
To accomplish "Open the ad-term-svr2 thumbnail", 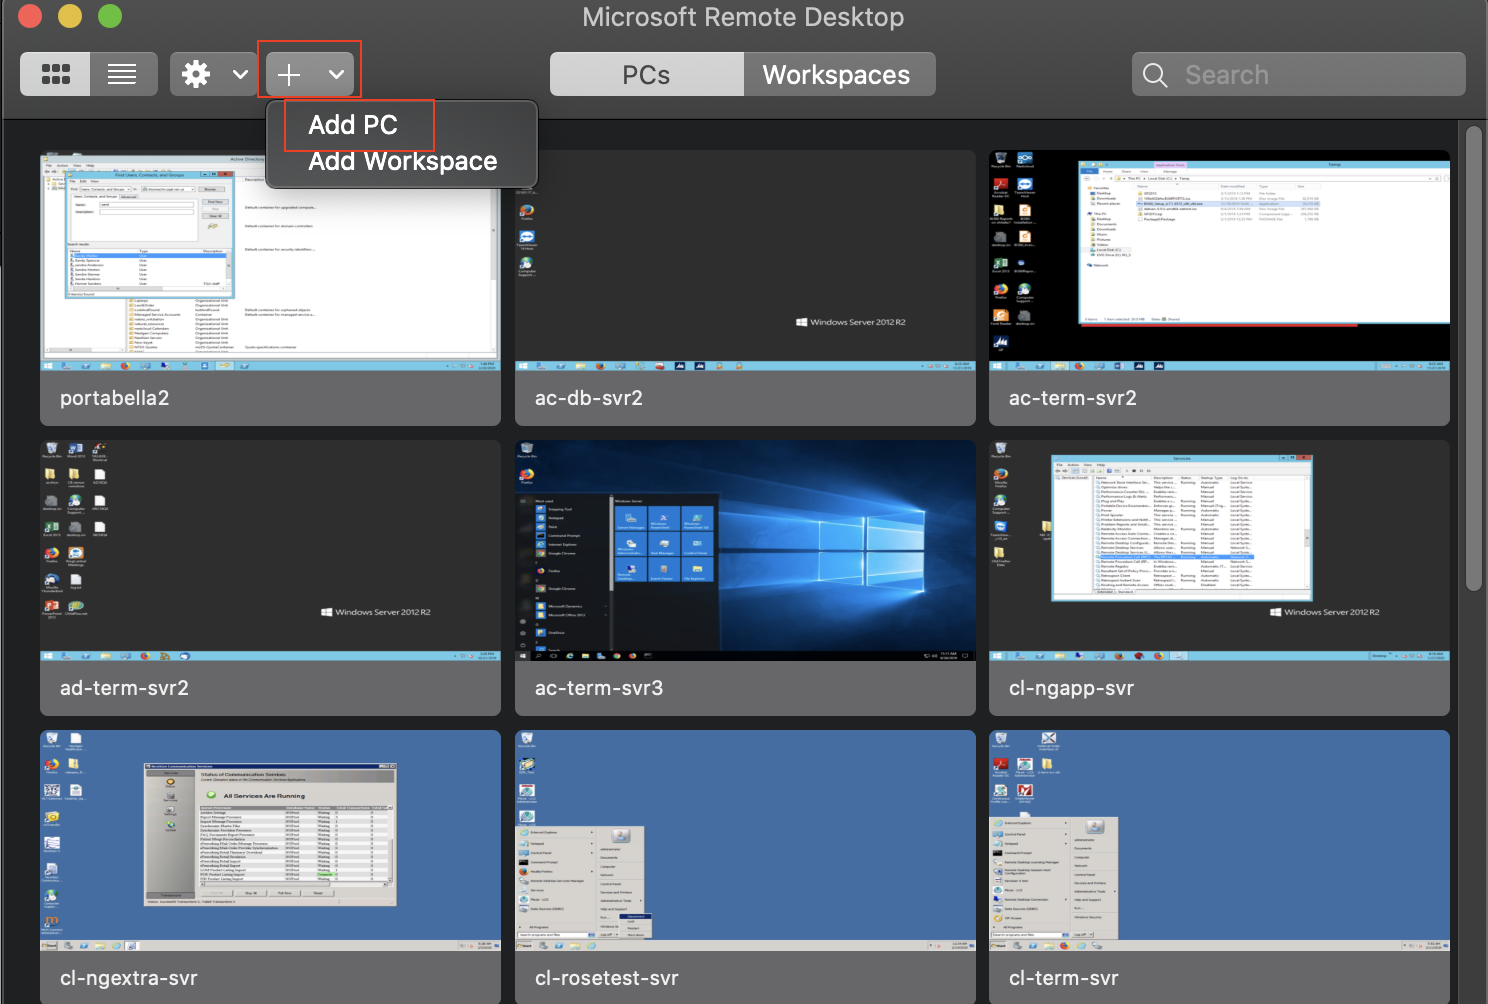I will (x=270, y=551).
